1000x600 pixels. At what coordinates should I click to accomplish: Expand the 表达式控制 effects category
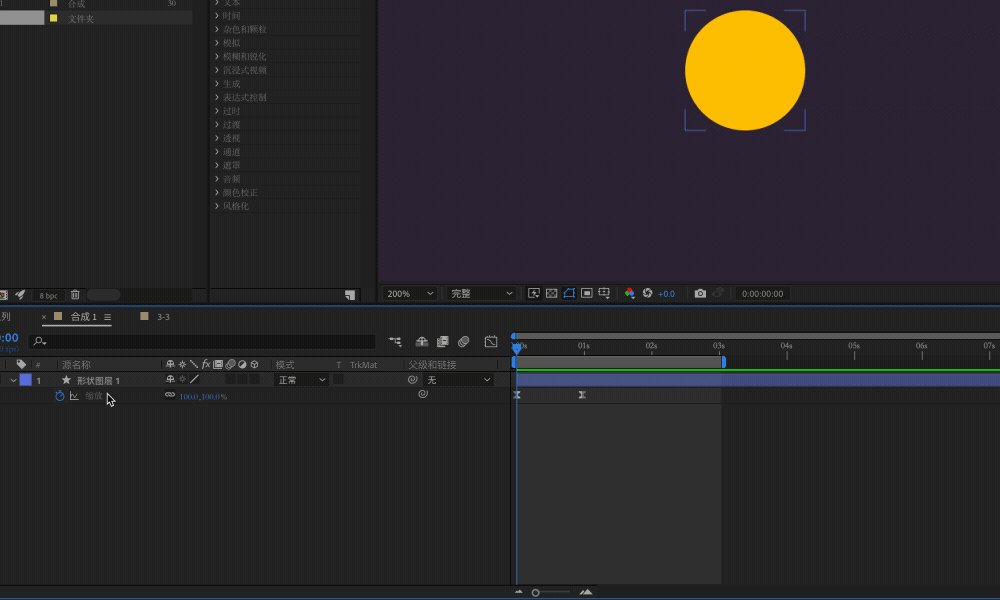tap(217, 98)
